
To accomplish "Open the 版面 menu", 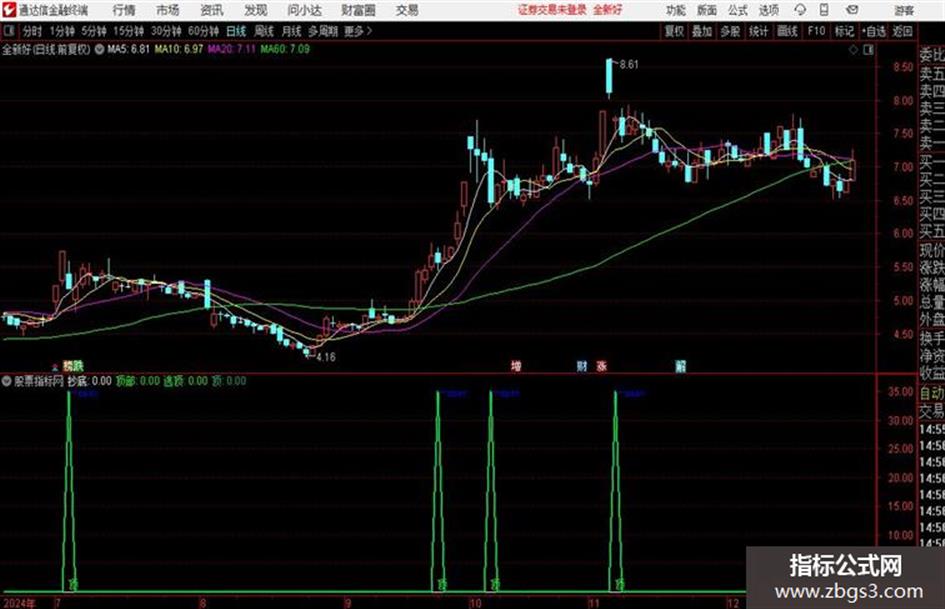I will click(707, 10).
